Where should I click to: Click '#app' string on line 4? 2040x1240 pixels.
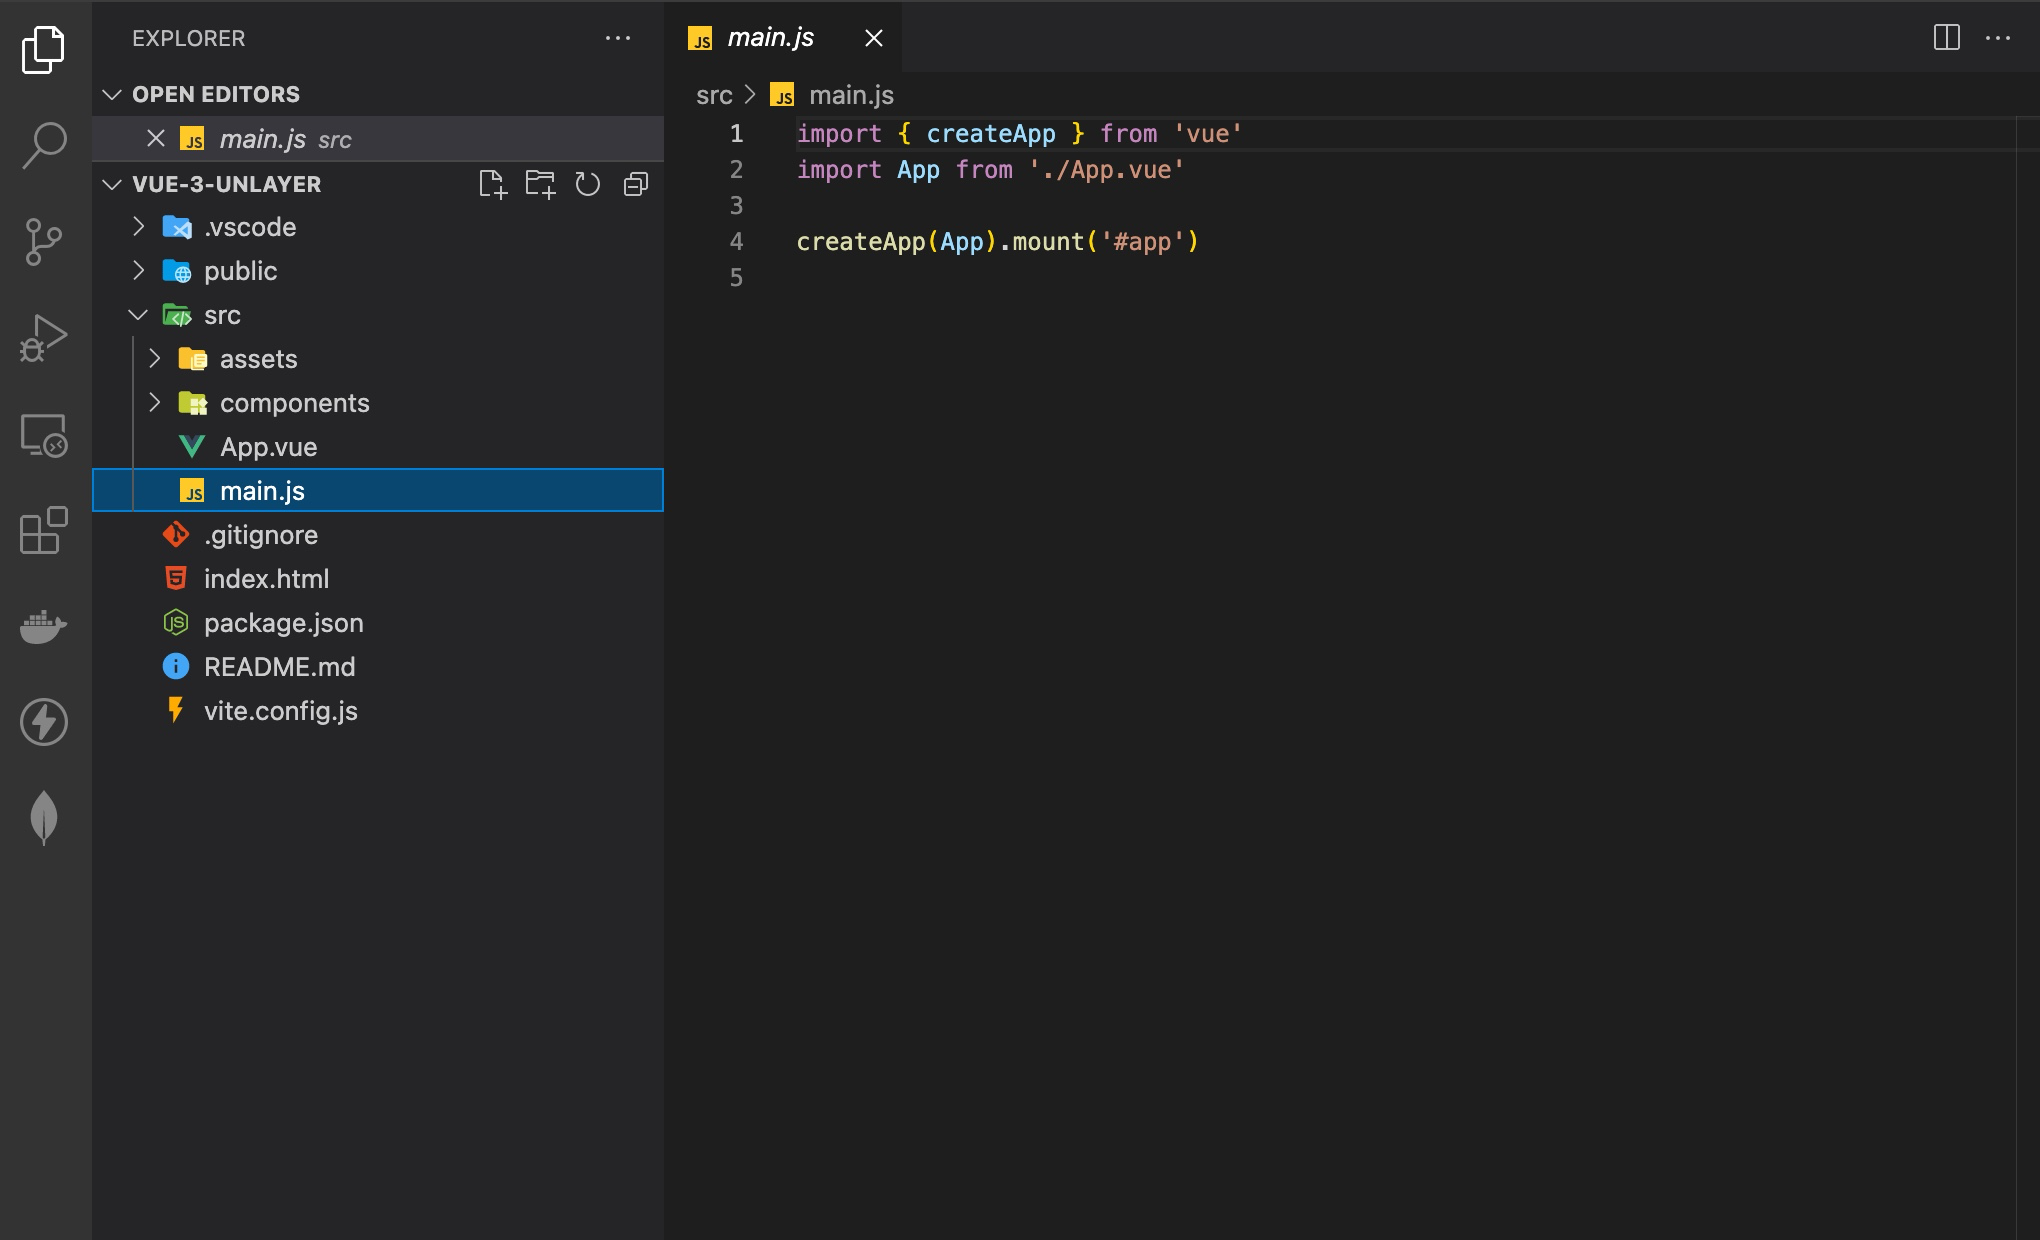(1142, 241)
